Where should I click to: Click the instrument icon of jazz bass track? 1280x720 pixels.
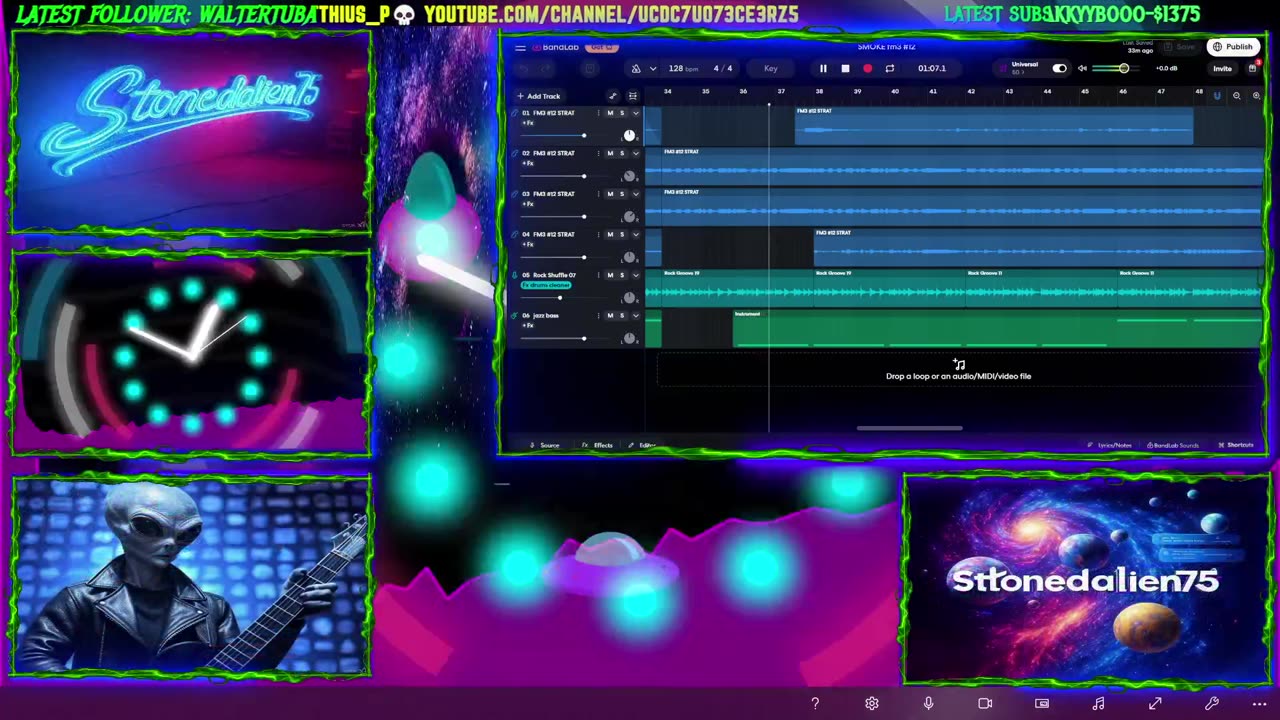(514, 316)
